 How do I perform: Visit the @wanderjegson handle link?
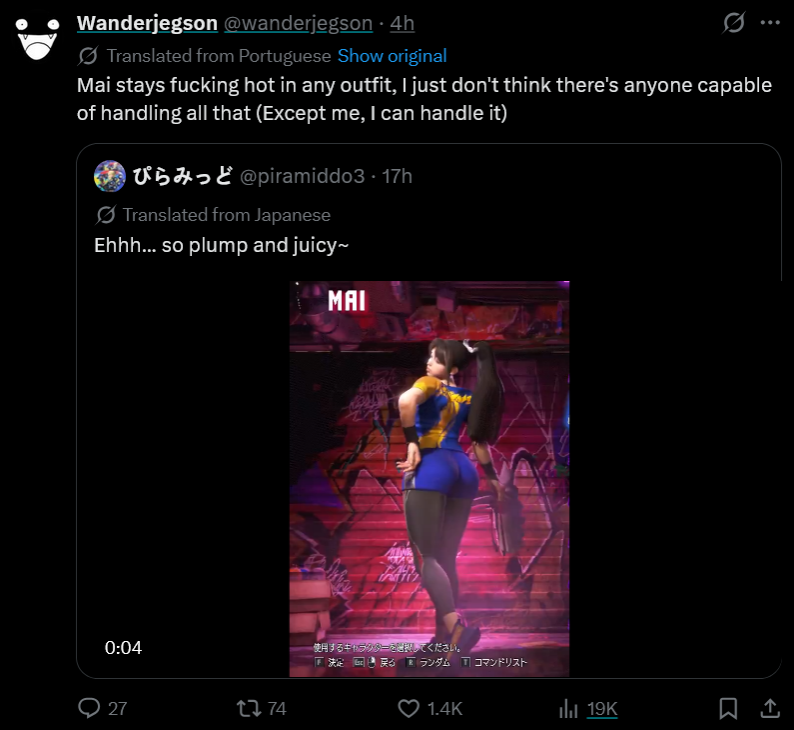pyautogui.click(x=298, y=23)
